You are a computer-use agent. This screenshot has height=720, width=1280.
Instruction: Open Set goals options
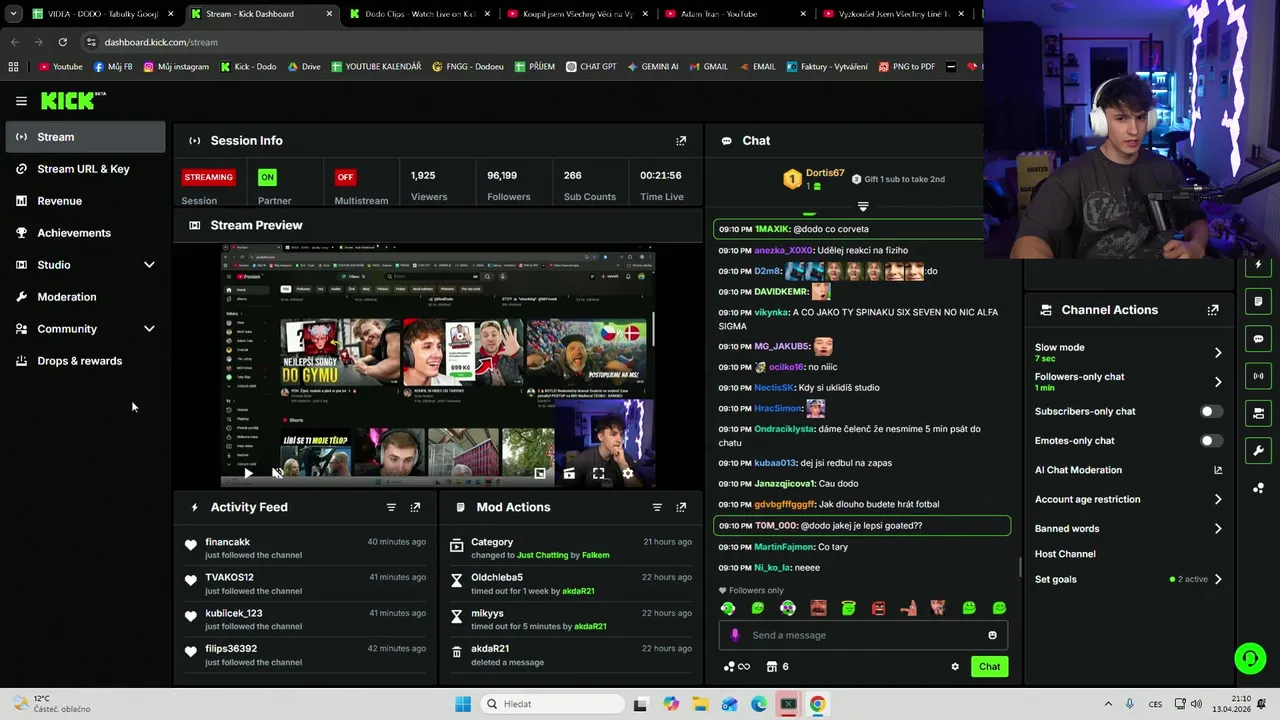(1128, 579)
